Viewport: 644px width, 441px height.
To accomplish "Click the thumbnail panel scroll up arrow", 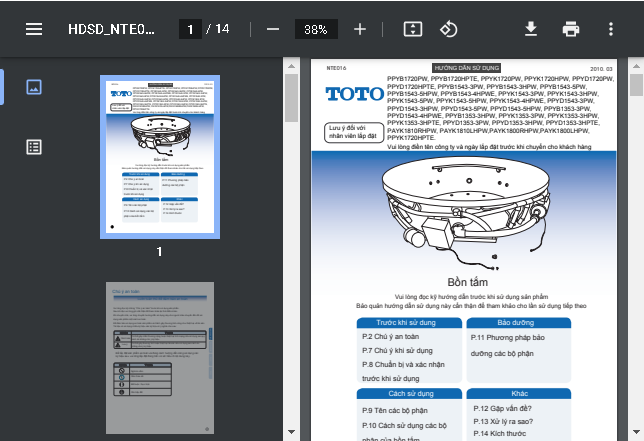I will 291,66.
